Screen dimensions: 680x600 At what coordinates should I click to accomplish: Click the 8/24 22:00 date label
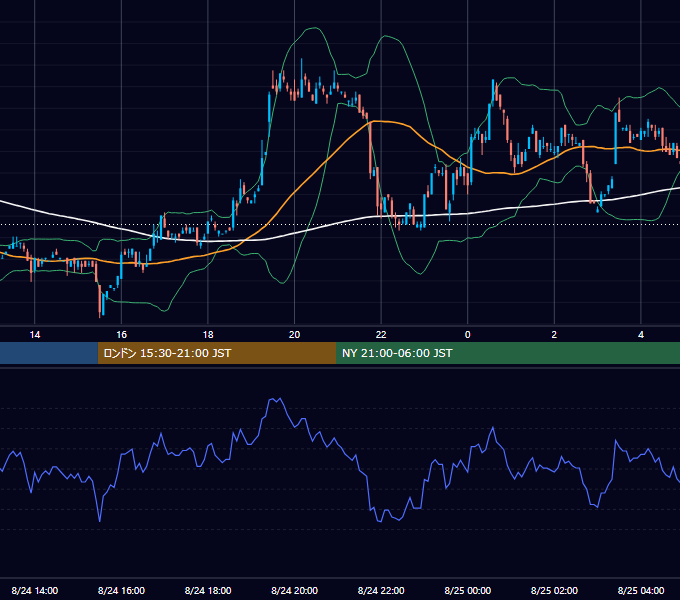tap(381, 590)
